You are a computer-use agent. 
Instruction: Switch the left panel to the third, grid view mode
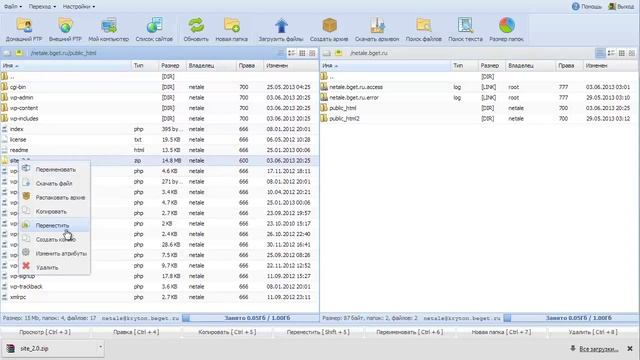pos(302,53)
